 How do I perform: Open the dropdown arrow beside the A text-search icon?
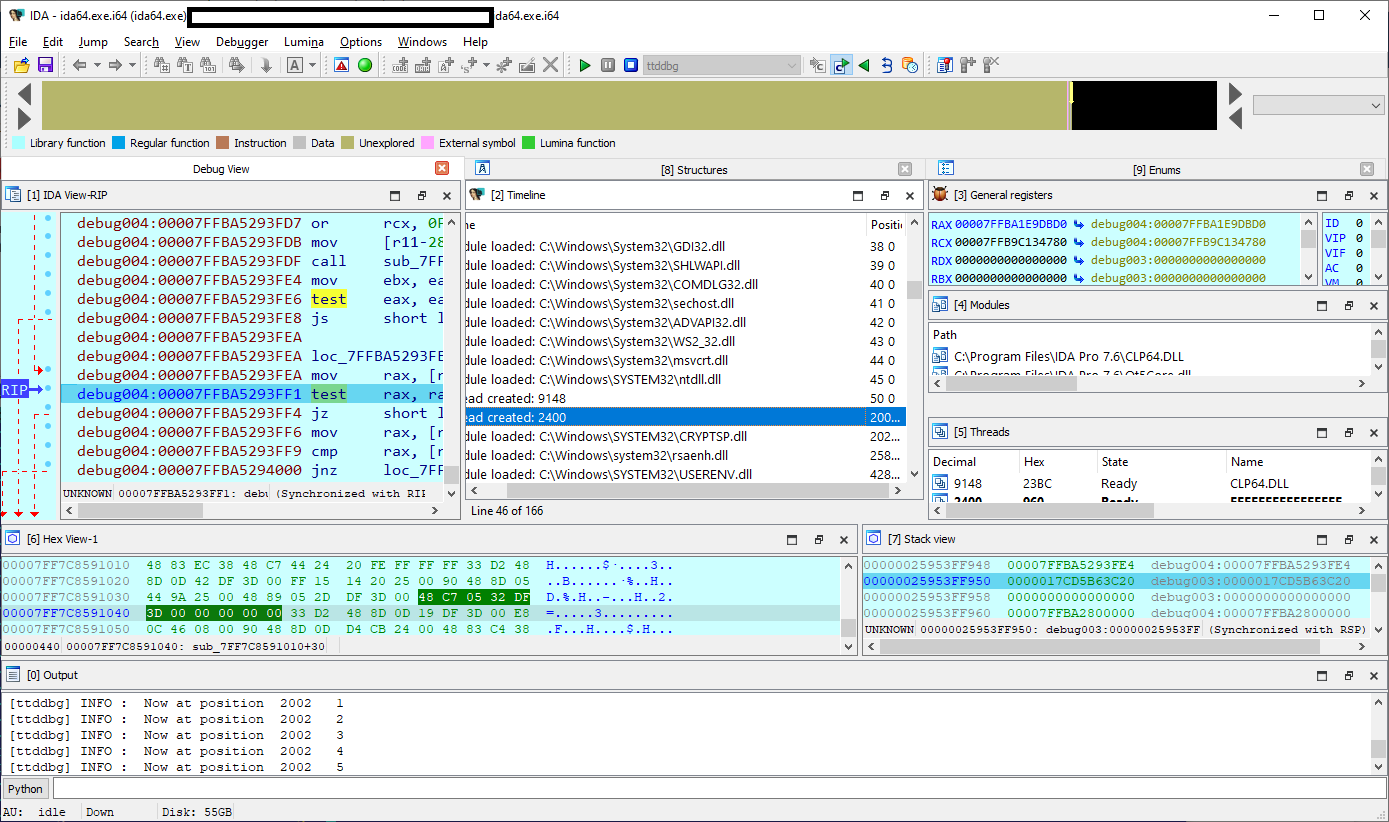313,65
